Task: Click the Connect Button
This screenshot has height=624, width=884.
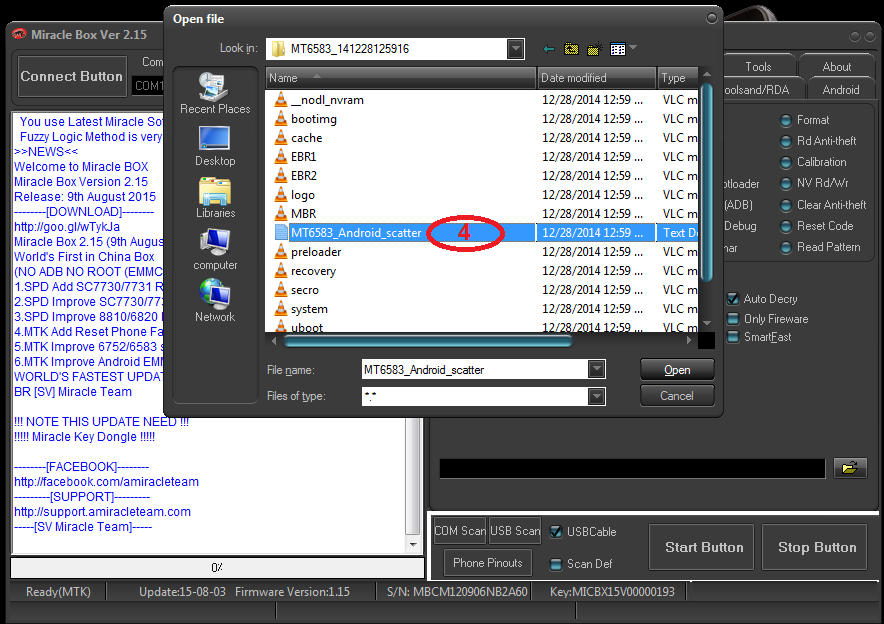Action: [x=72, y=76]
